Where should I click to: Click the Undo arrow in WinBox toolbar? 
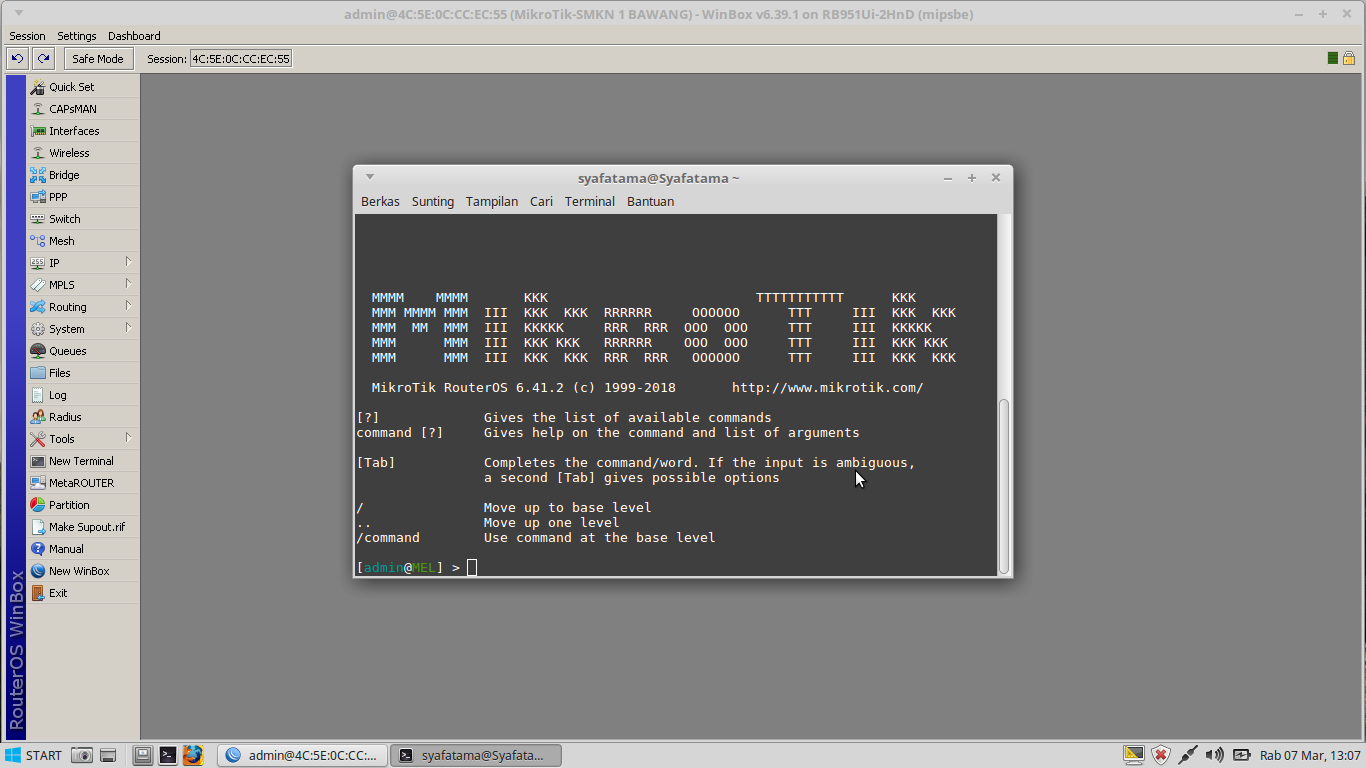click(17, 59)
